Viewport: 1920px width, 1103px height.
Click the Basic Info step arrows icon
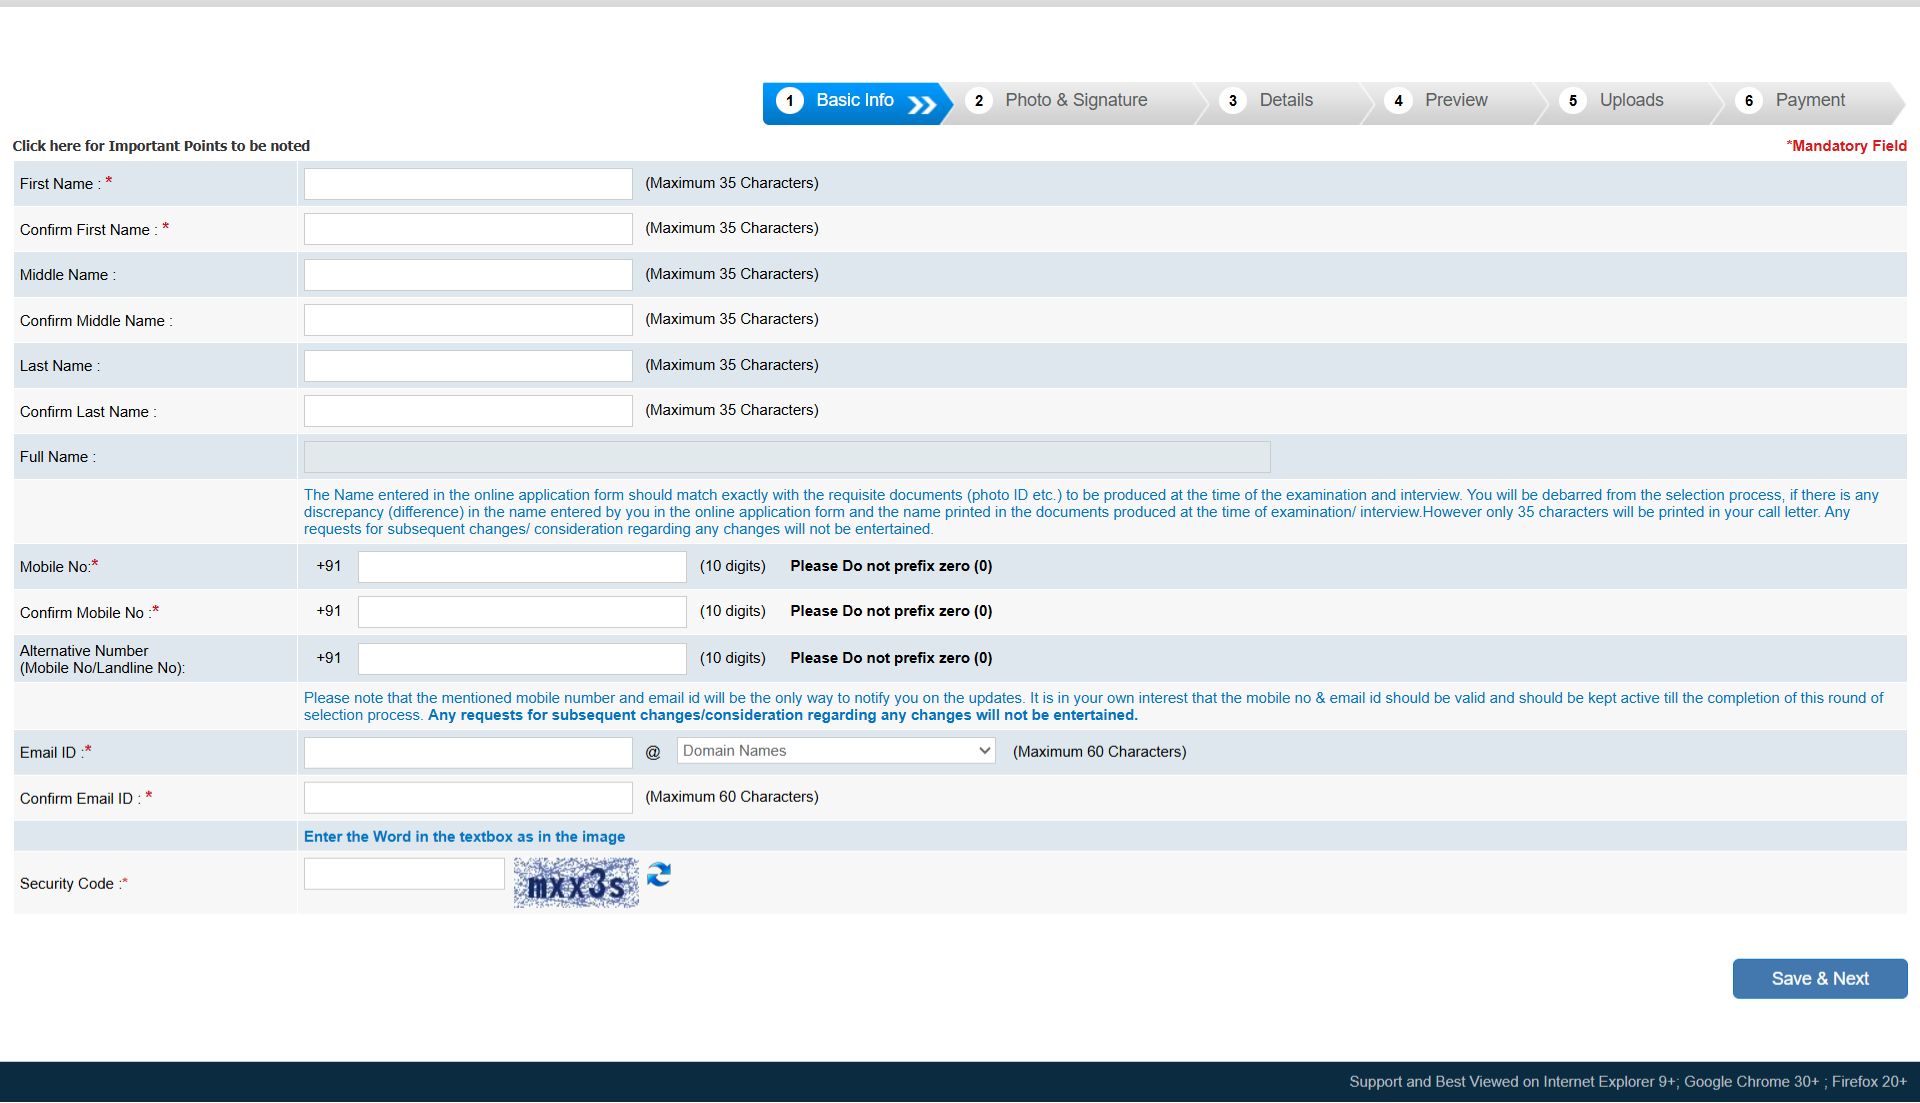click(921, 104)
